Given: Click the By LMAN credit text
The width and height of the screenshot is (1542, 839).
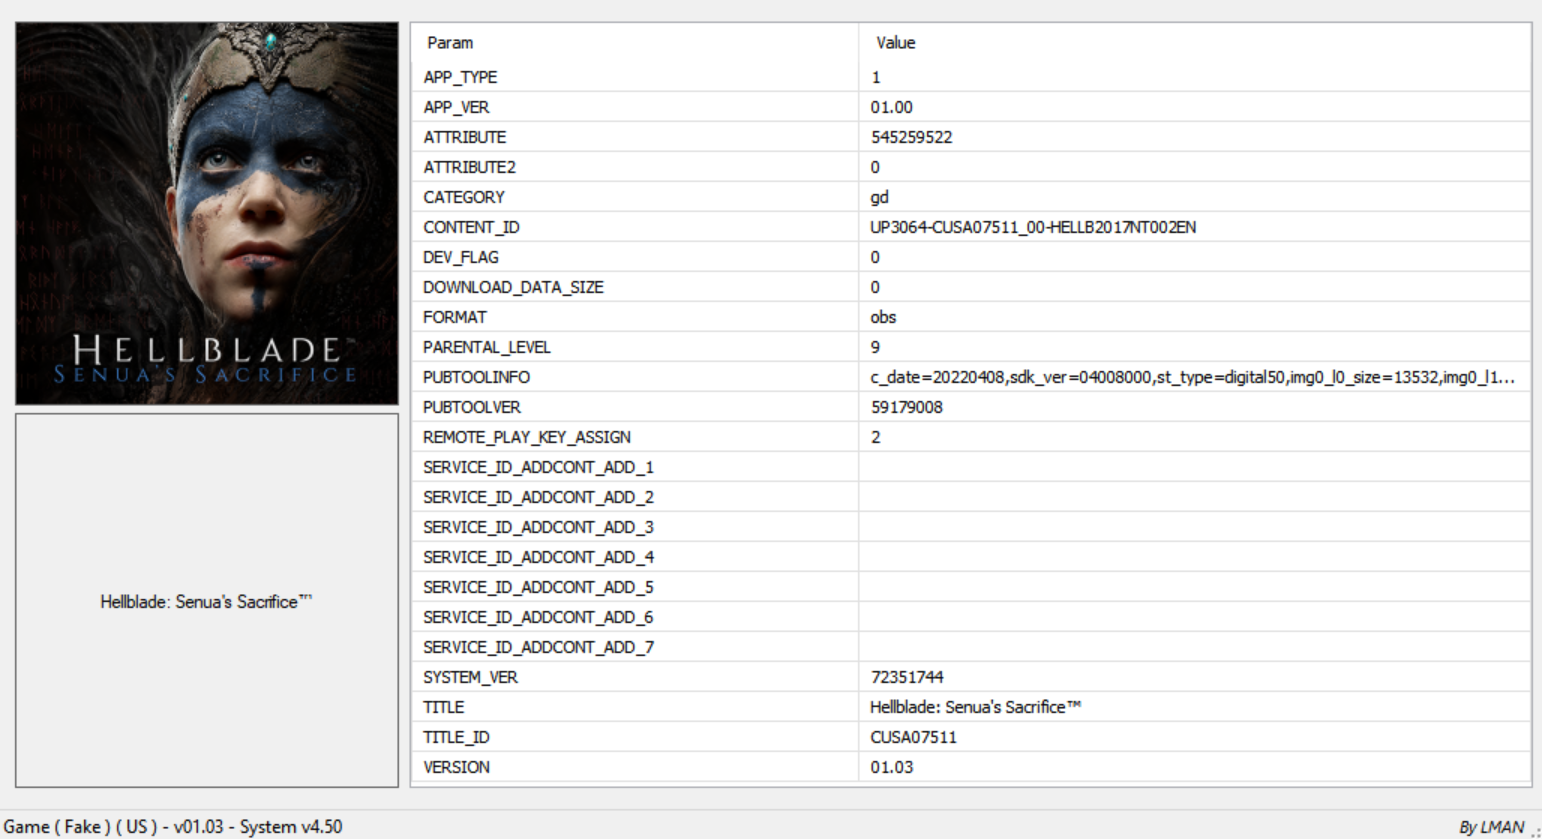Looking at the screenshot, I should (x=1491, y=827).
